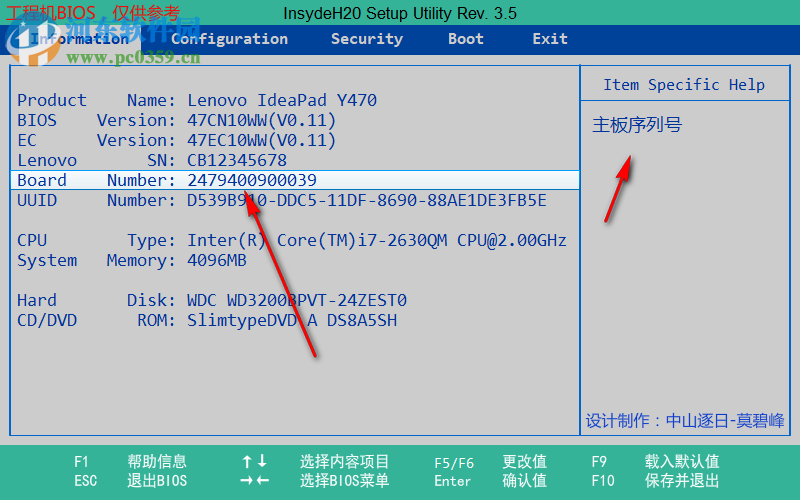Click the 选择内容项目 up-down arrows
Image resolution: width=800 pixels, height=500 pixels.
255,462
